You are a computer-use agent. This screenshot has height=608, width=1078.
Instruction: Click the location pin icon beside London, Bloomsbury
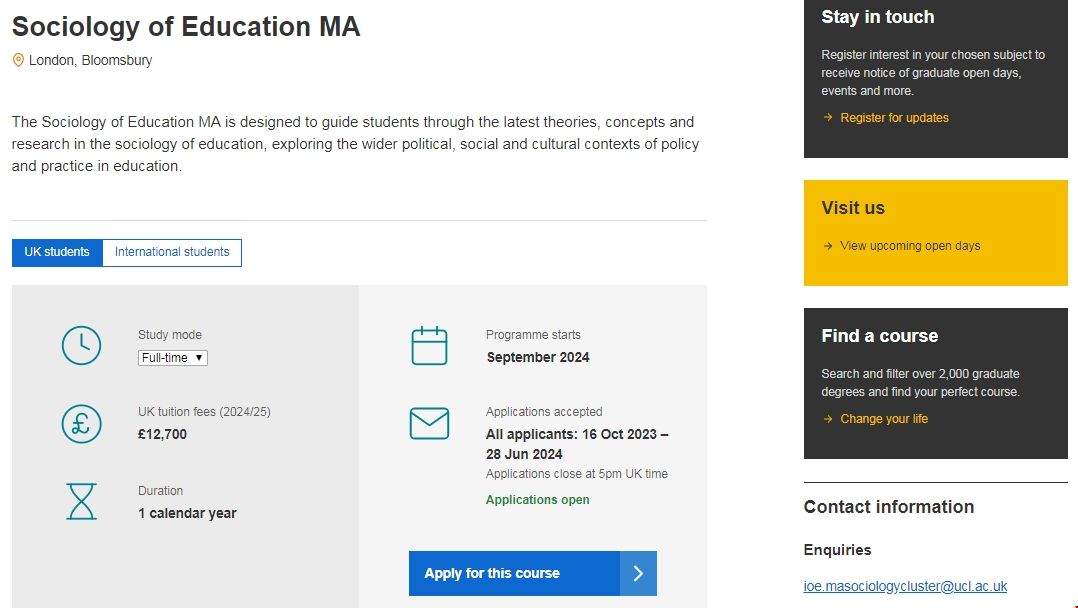click(18, 60)
